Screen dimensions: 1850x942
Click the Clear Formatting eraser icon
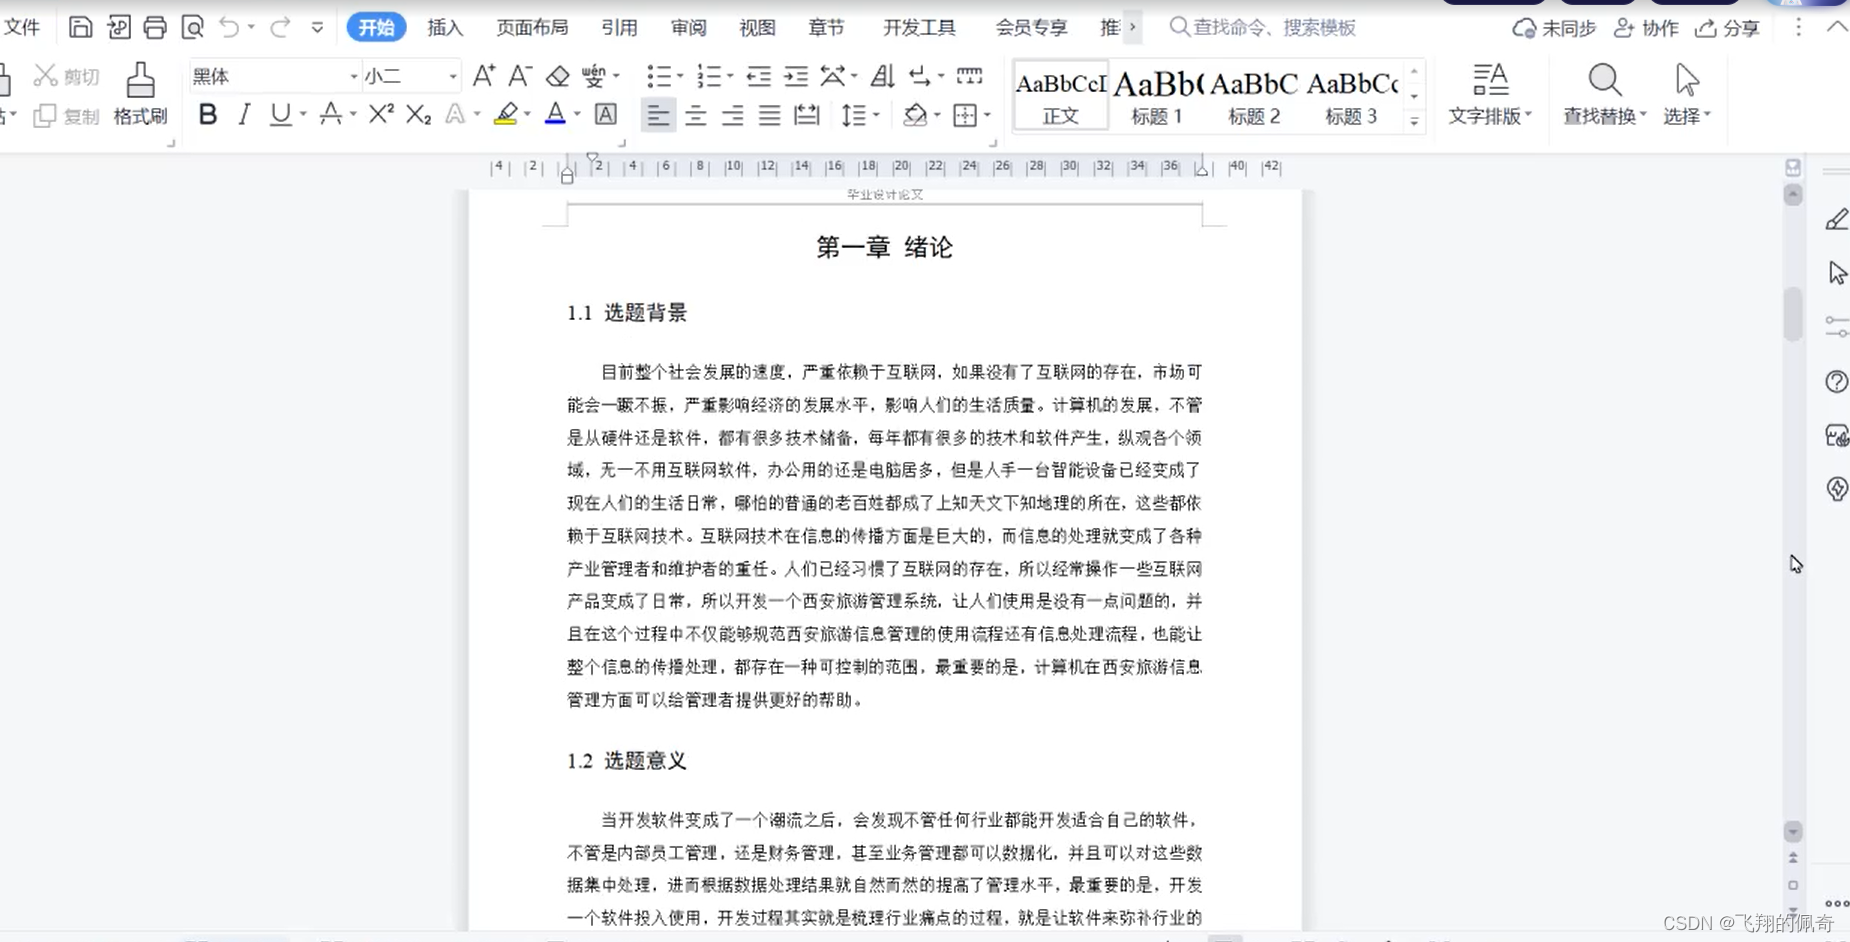pos(557,76)
